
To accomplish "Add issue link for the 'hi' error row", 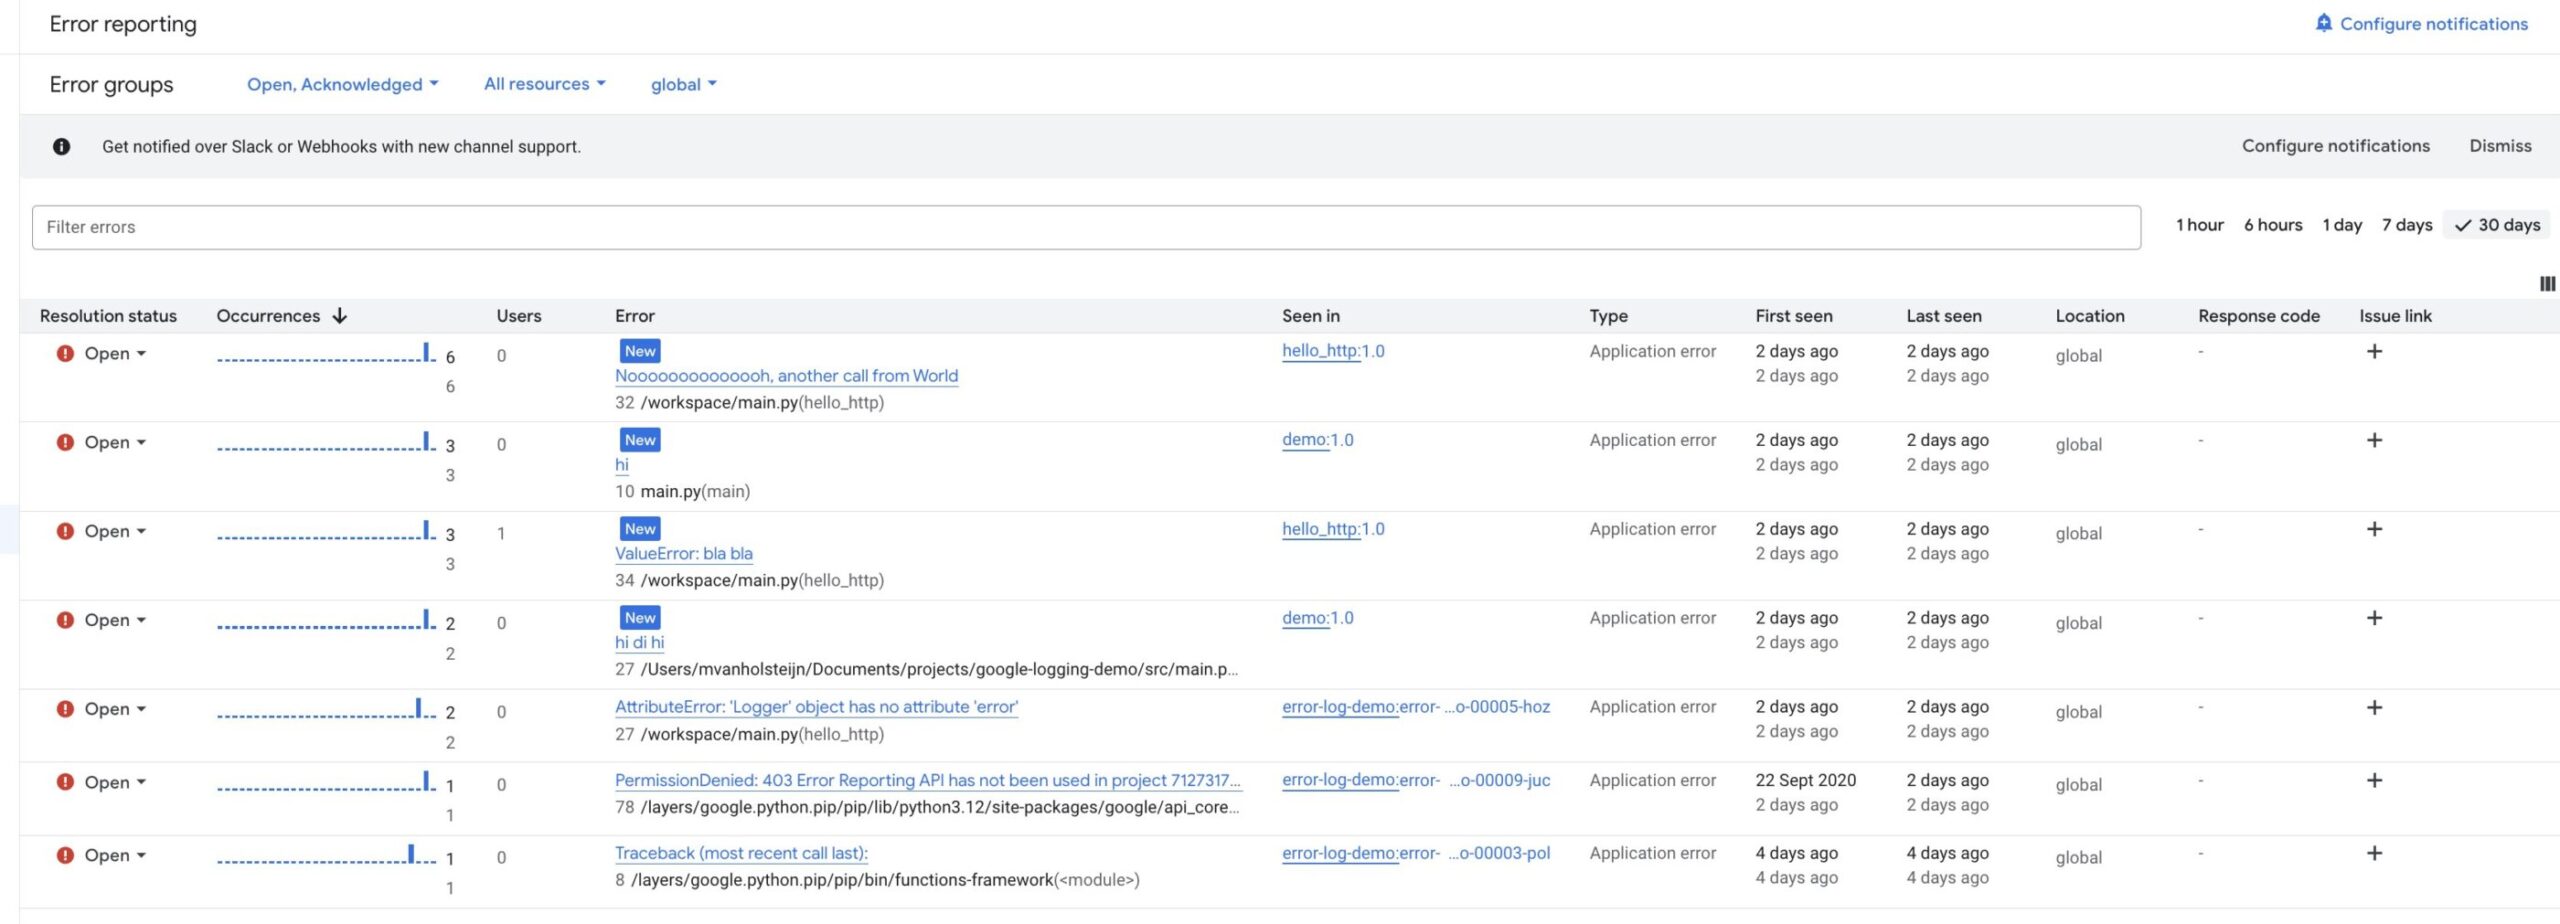I will (2374, 440).
